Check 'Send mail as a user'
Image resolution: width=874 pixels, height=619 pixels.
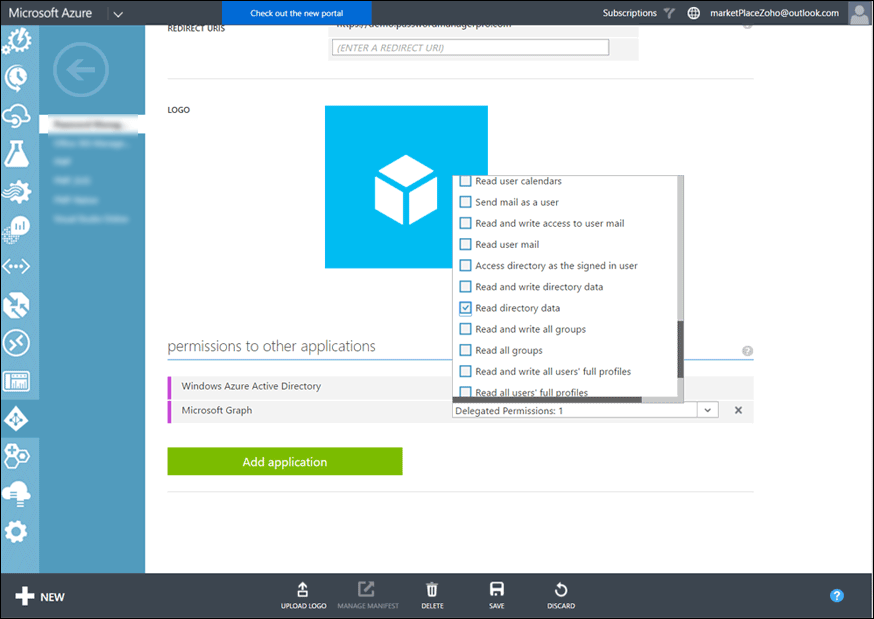(x=465, y=202)
